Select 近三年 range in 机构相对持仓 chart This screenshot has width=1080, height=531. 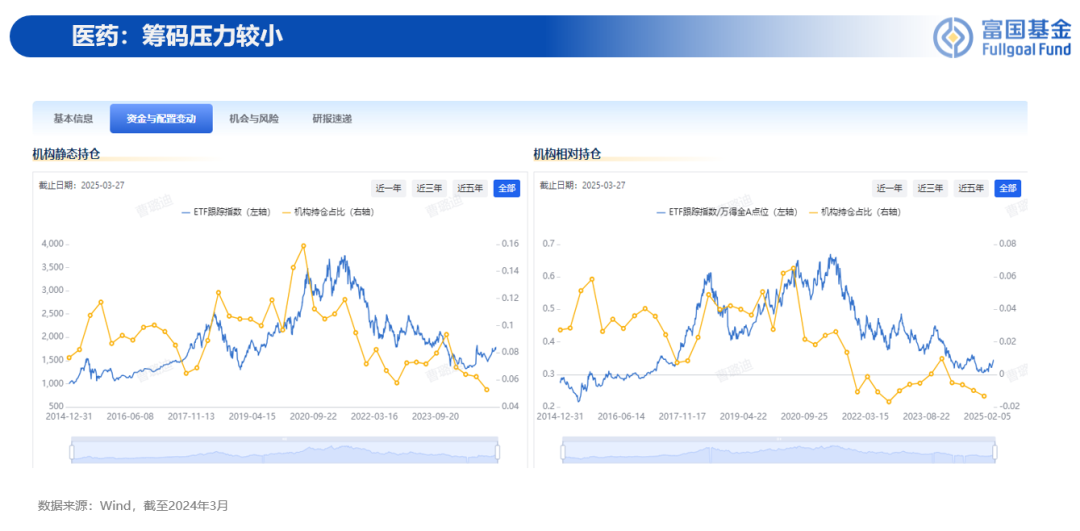pyautogui.click(x=931, y=188)
